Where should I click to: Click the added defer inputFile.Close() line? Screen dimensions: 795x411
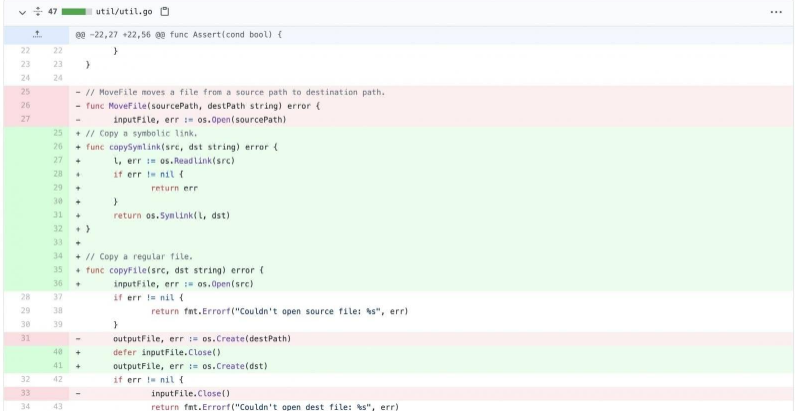pyautogui.click(x=166, y=352)
